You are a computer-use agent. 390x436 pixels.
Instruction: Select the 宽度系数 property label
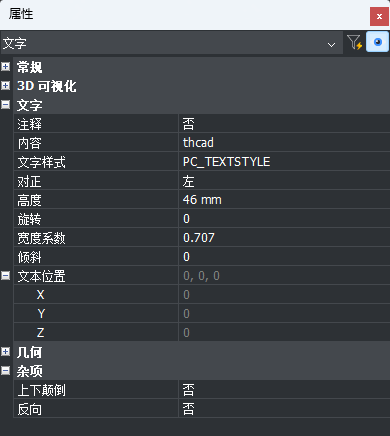tap(42, 238)
